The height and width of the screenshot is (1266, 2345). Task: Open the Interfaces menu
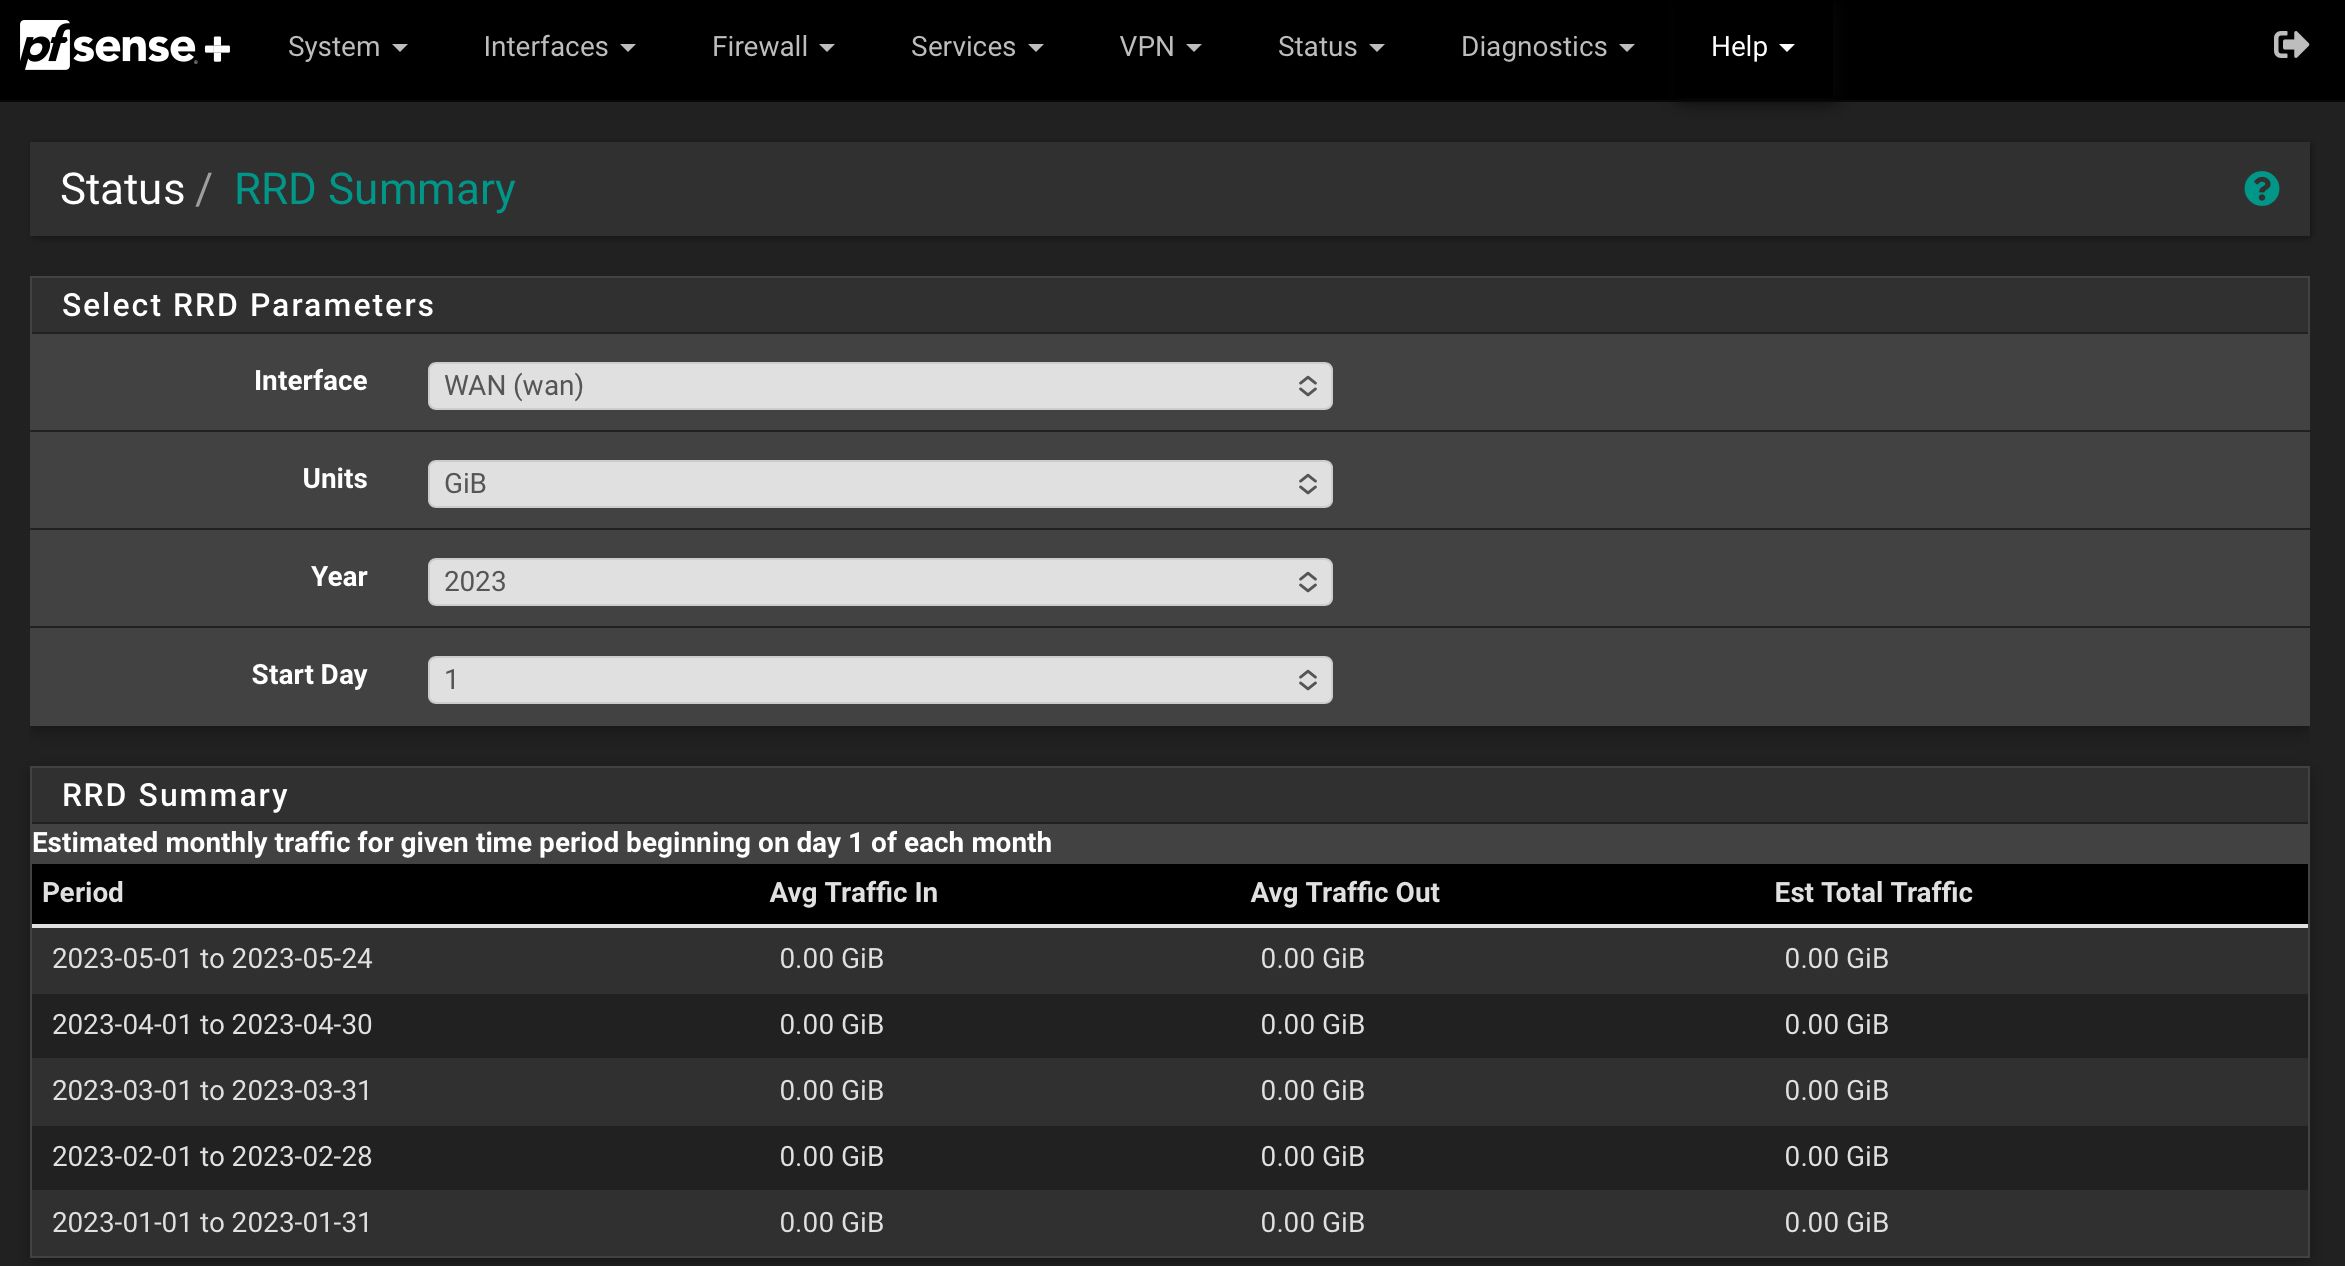click(558, 47)
